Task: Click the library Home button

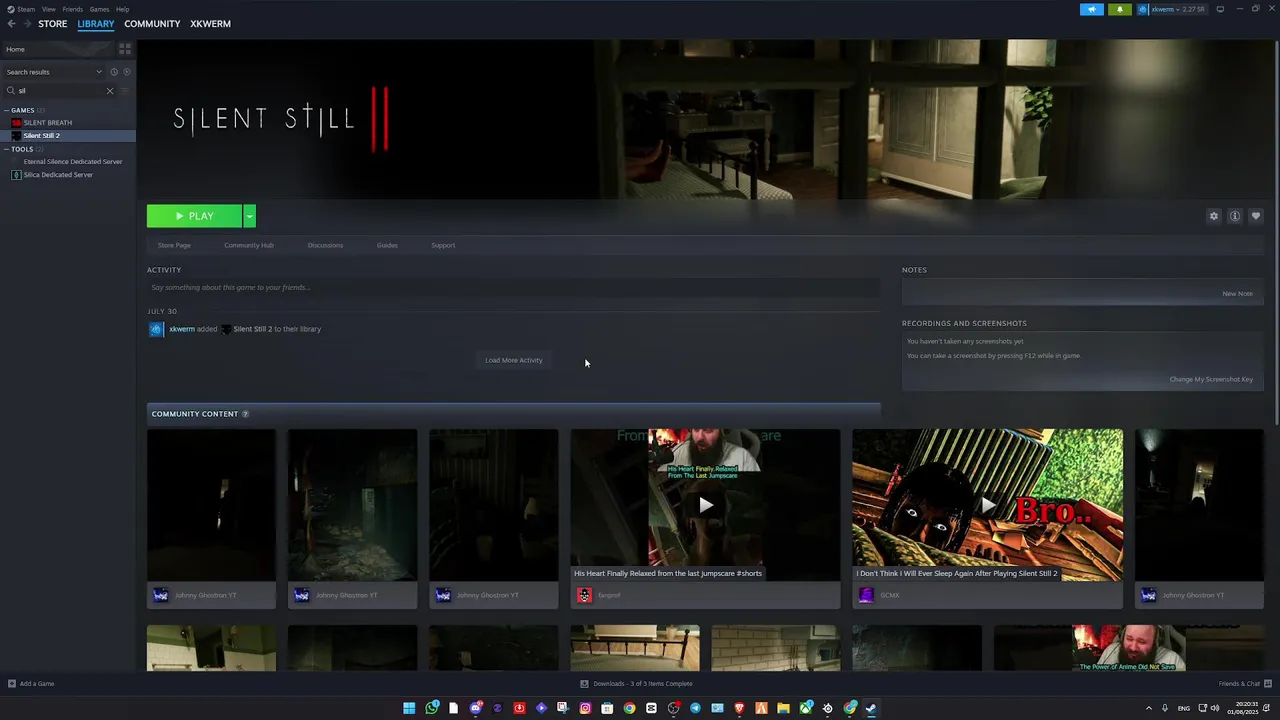Action: [x=58, y=49]
